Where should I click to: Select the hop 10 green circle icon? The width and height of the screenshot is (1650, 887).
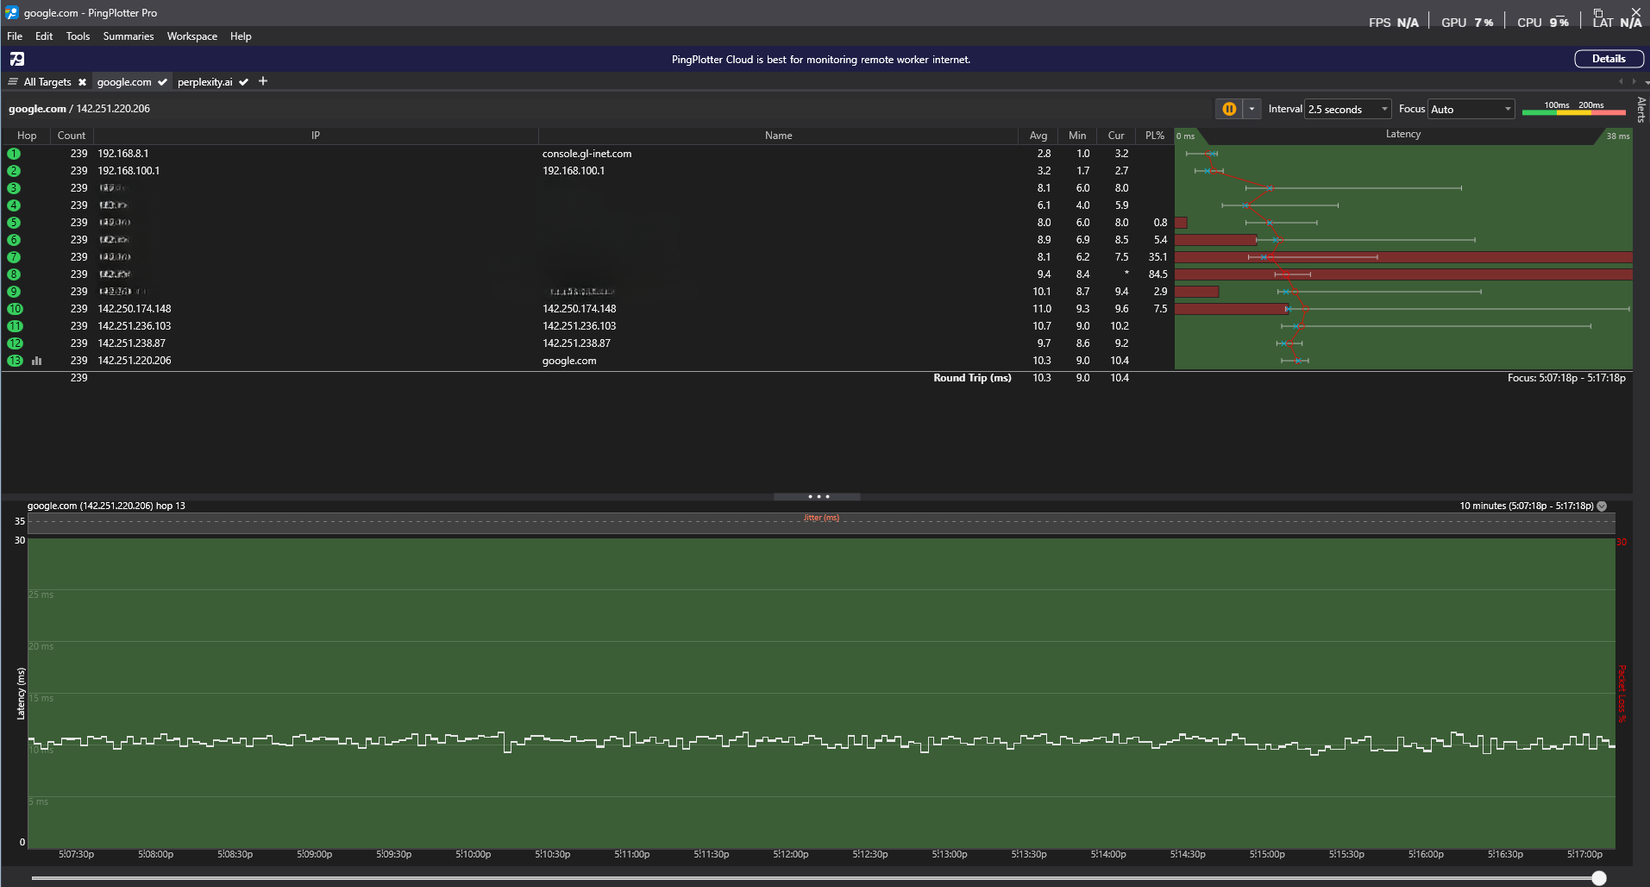coord(15,309)
